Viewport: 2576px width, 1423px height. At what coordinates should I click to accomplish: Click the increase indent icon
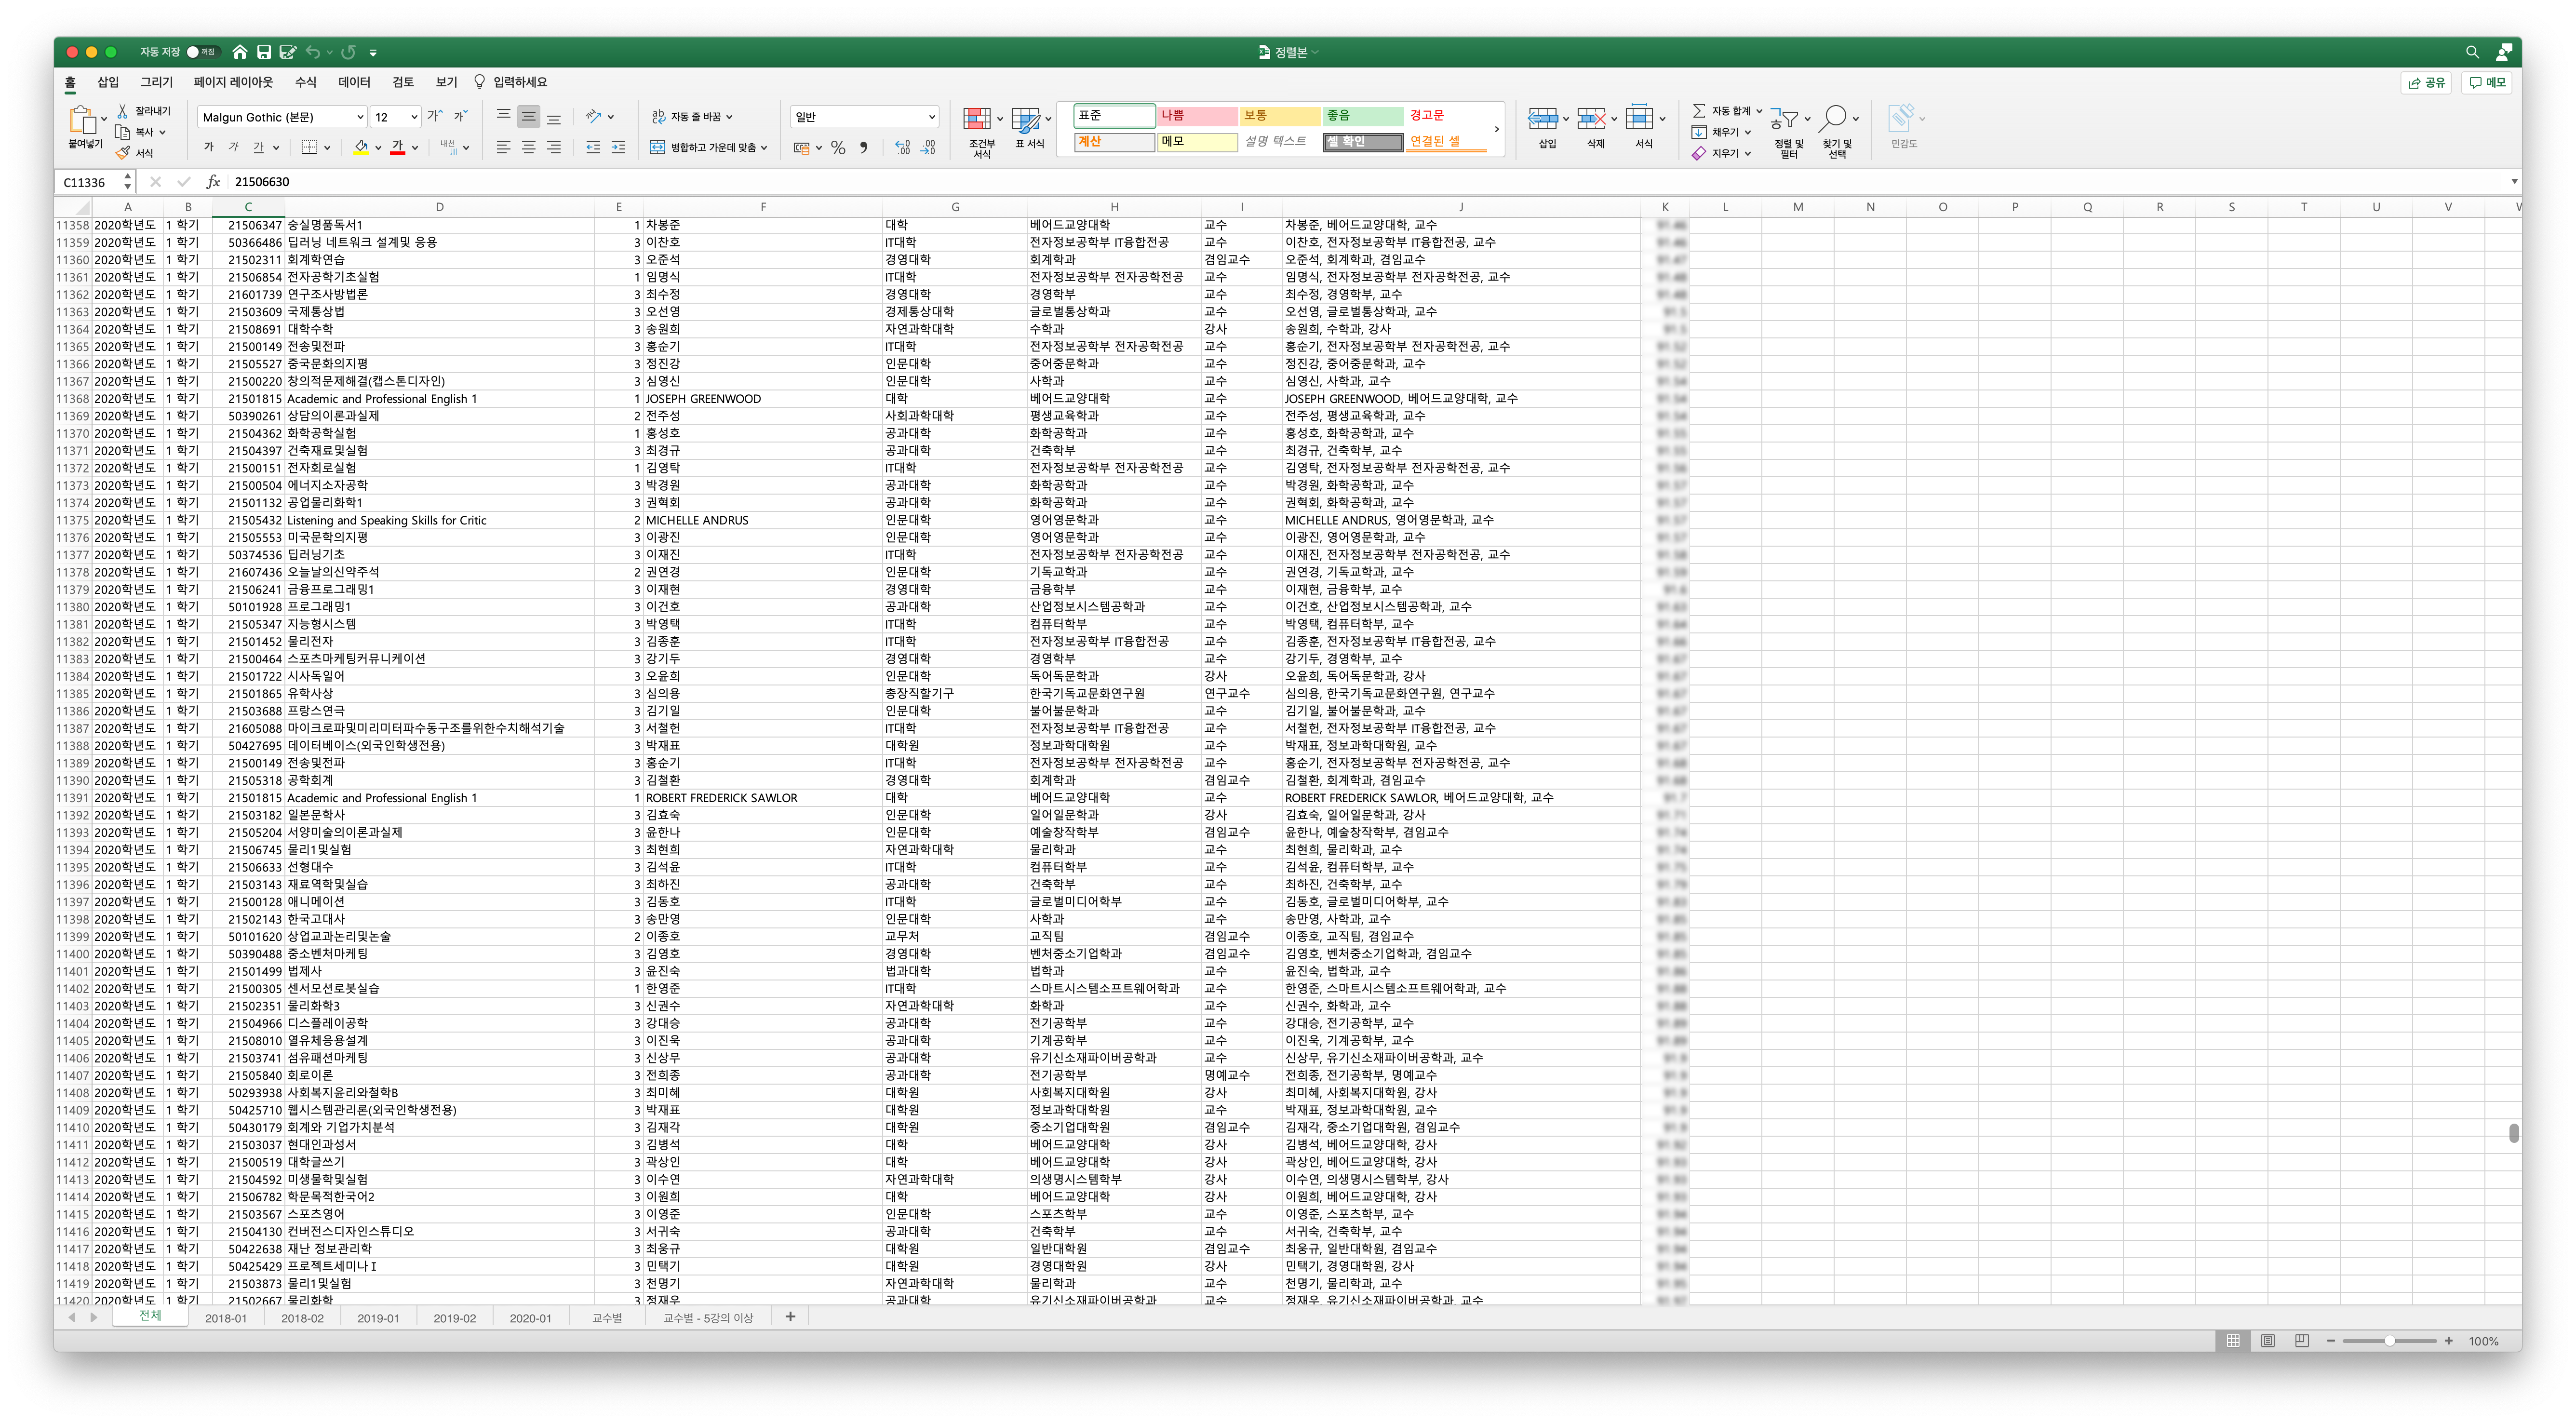click(619, 147)
